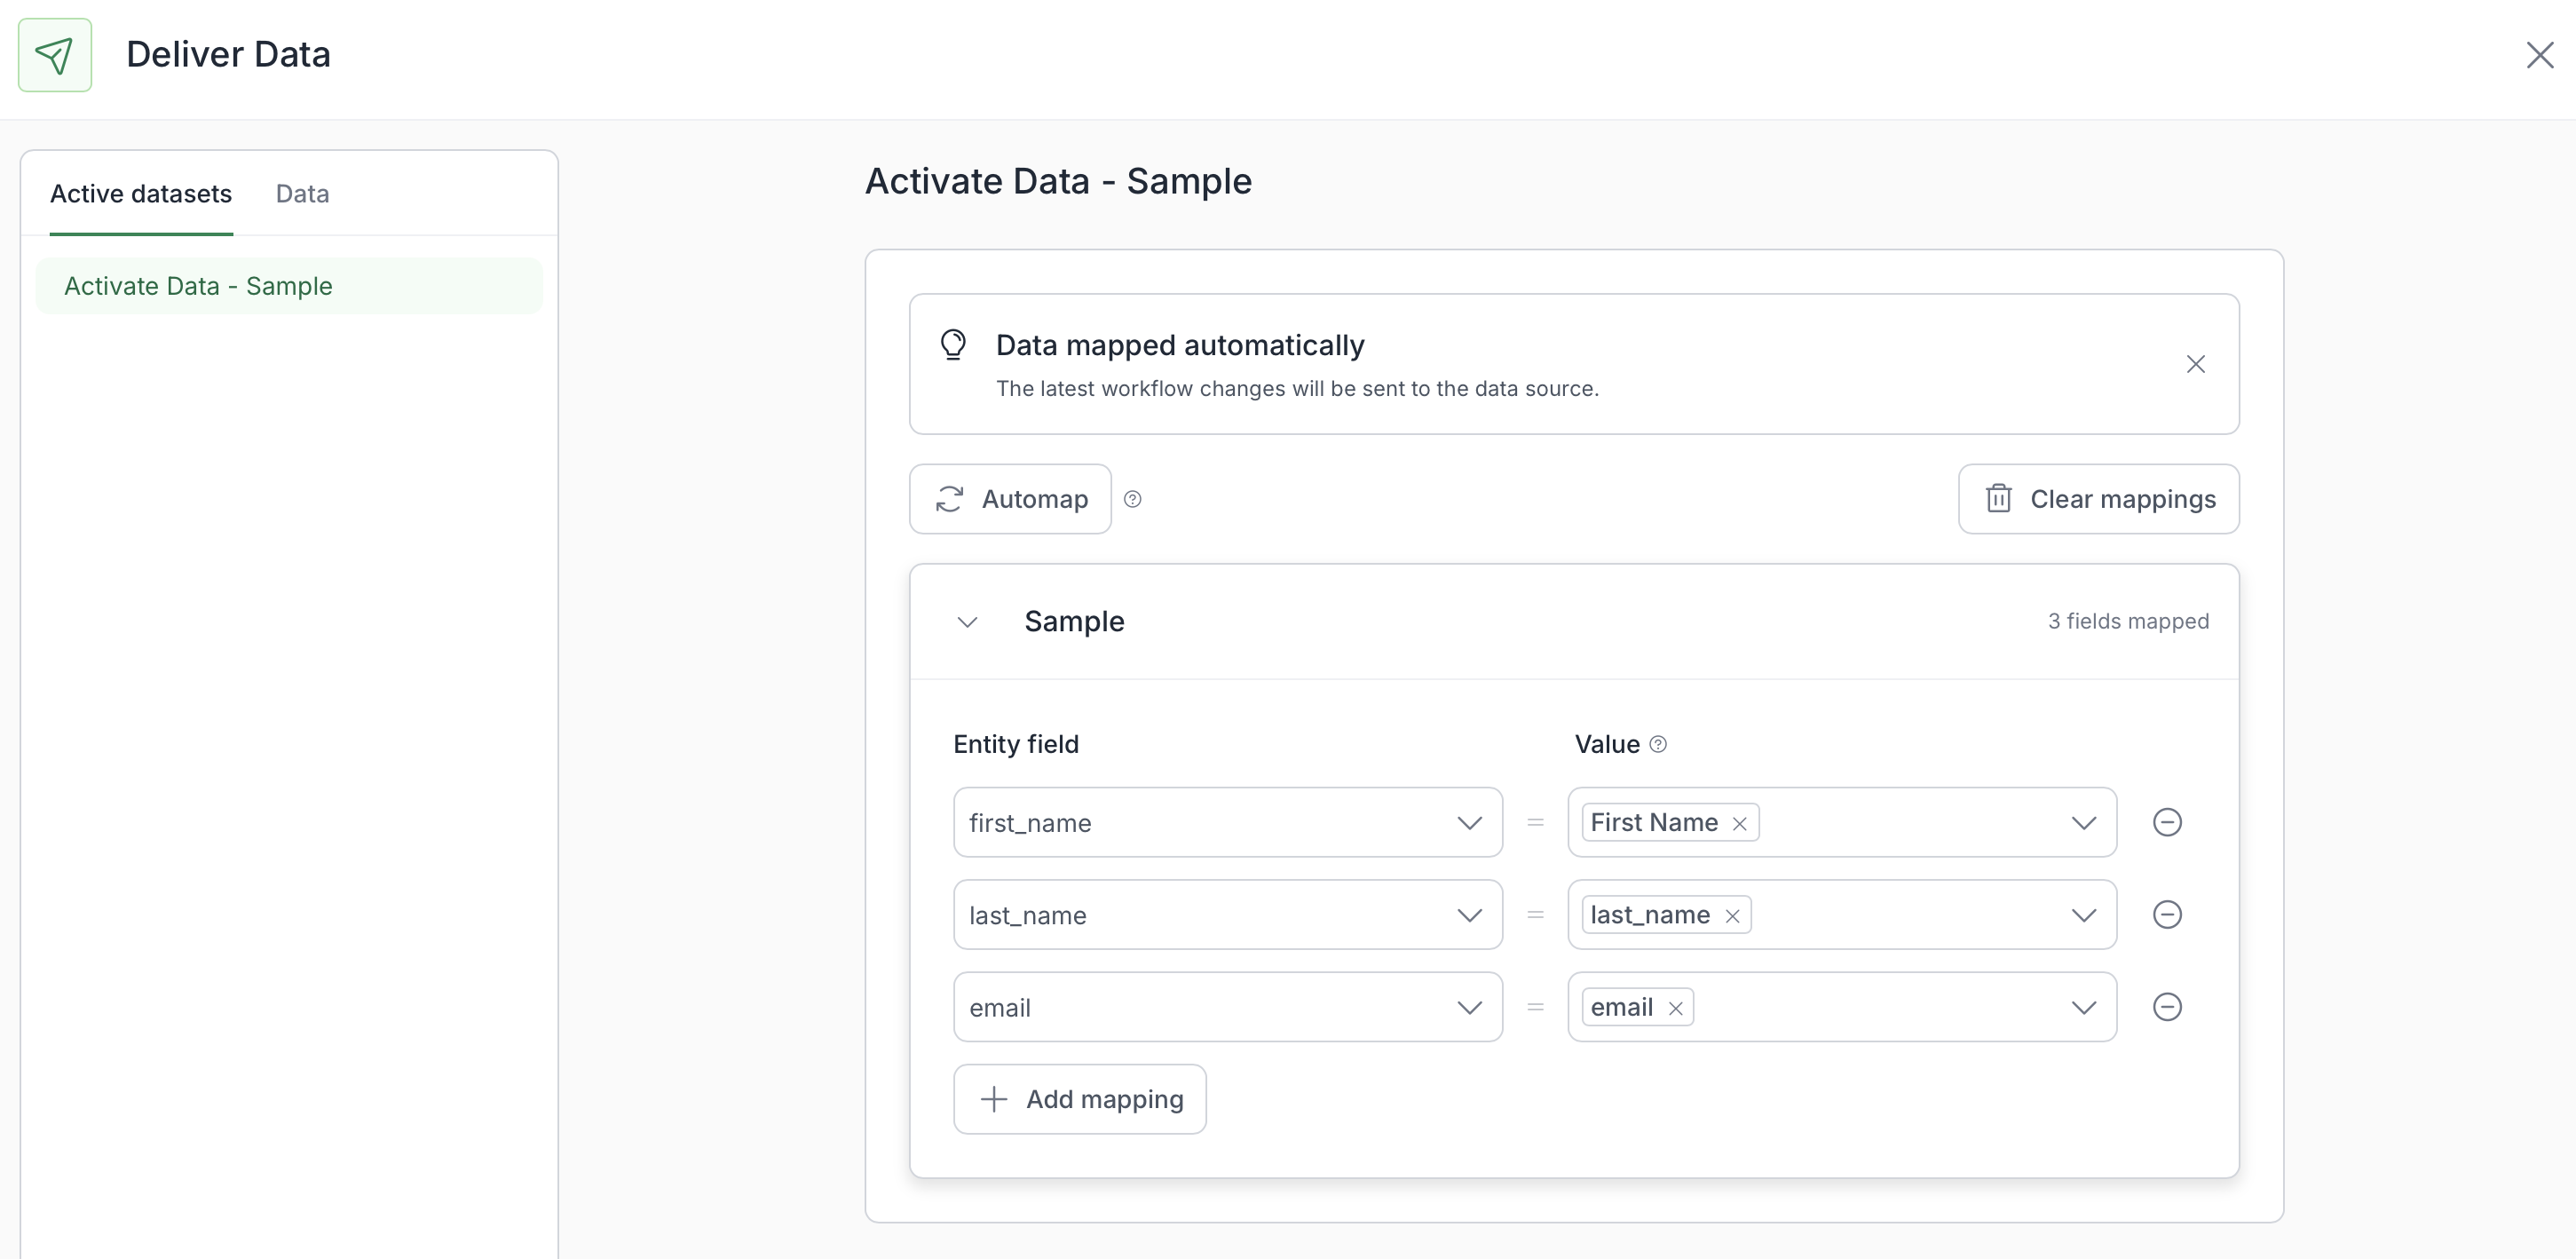Remove the email value tag
Screen dimensions: 2576x1259
pyautogui.click(x=1675, y=1008)
